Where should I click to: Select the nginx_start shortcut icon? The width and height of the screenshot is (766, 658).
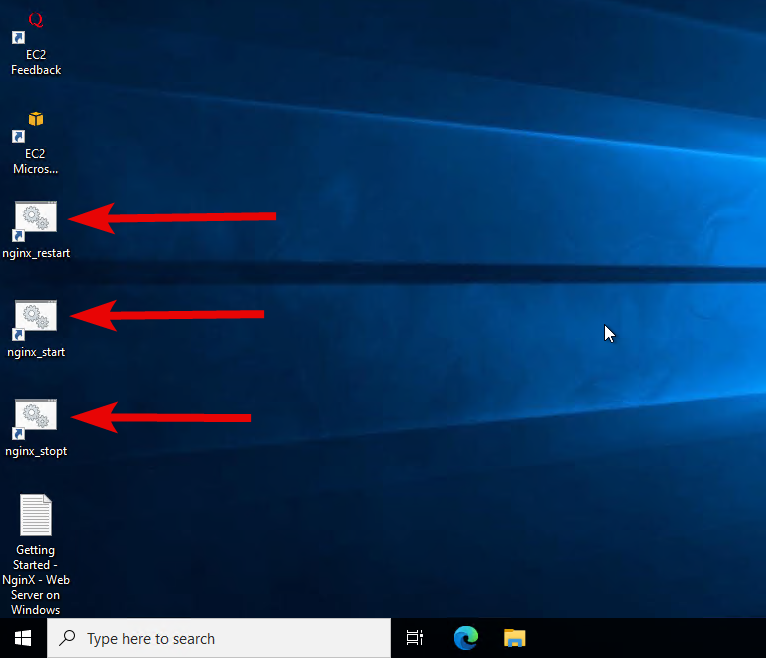pyautogui.click(x=36, y=320)
